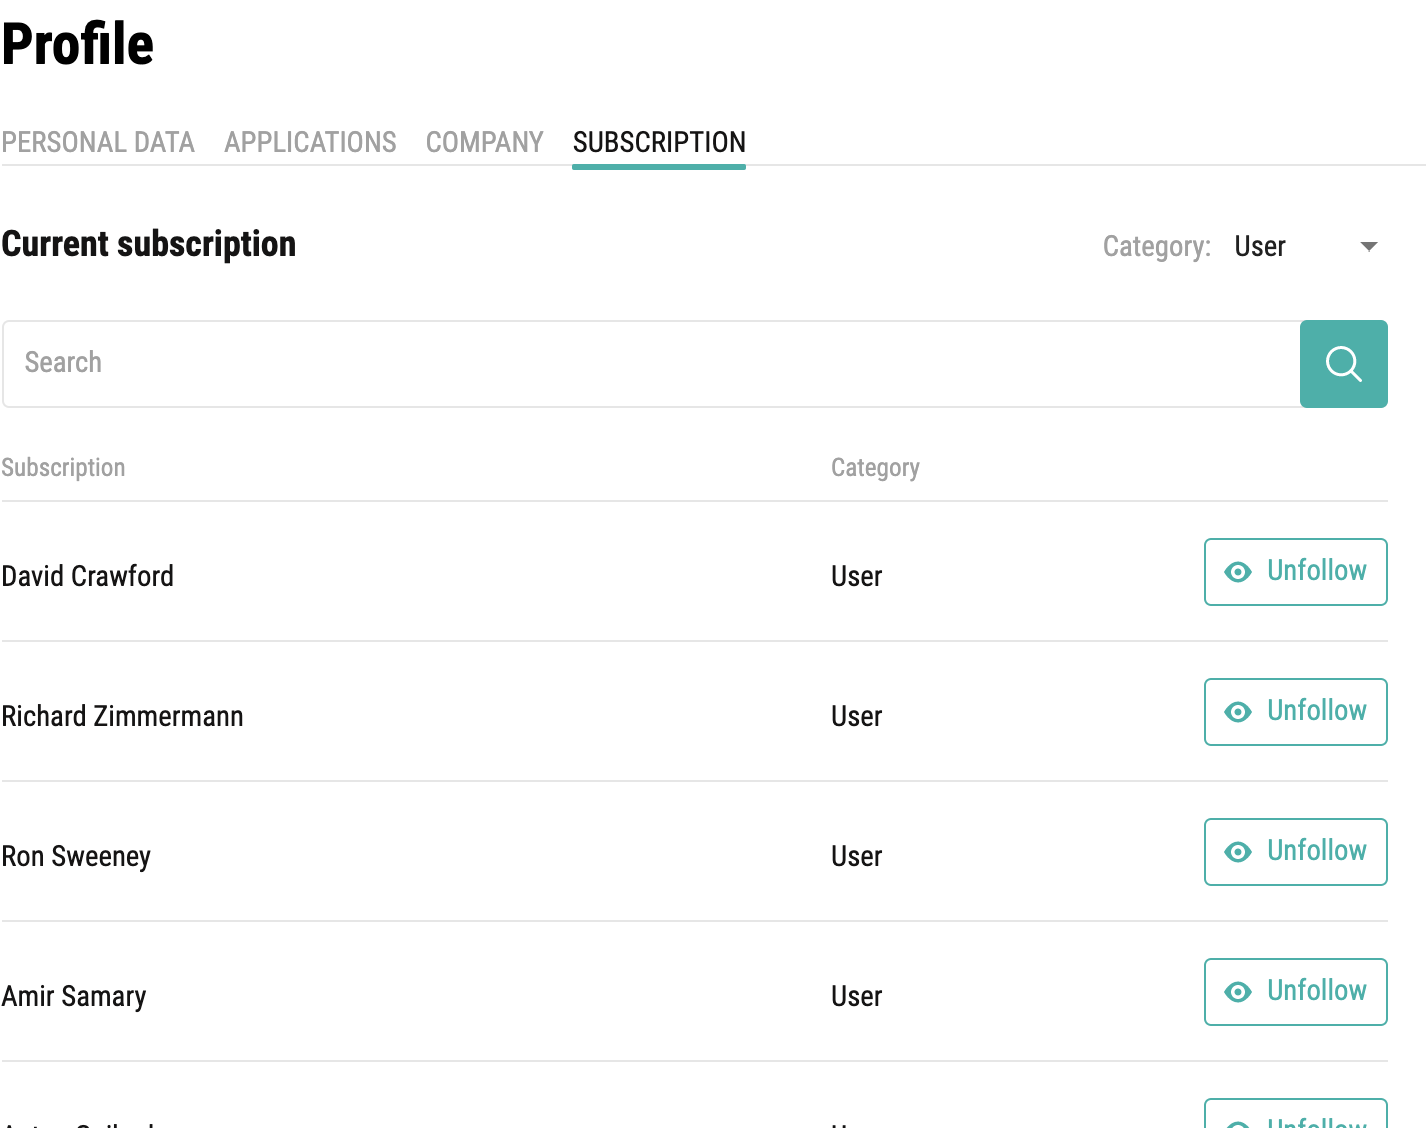
Task: Click the Current subscription heading
Action: tap(149, 244)
